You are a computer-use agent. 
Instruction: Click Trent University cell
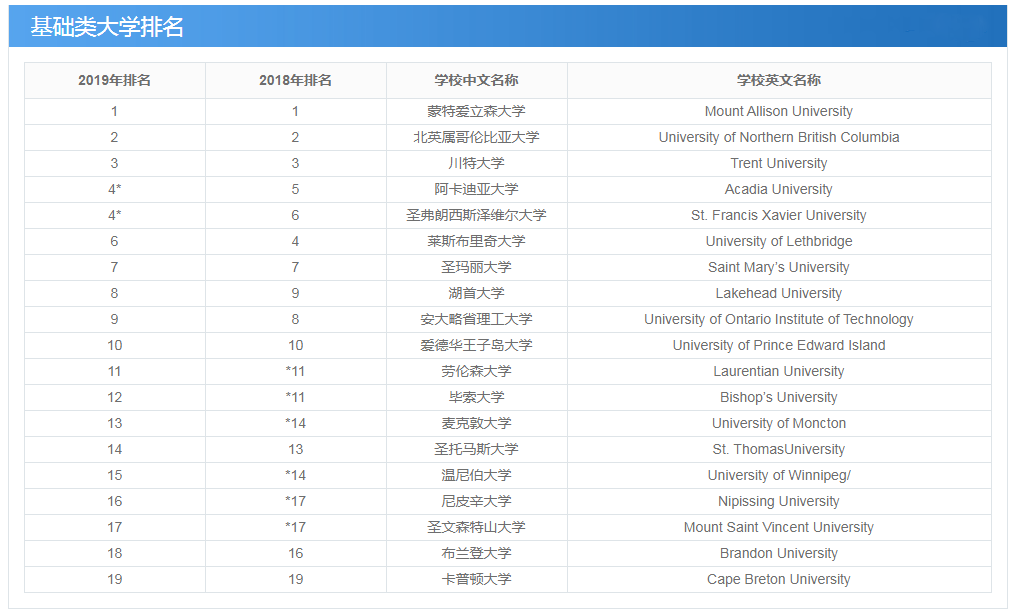click(x=778, y=163)
